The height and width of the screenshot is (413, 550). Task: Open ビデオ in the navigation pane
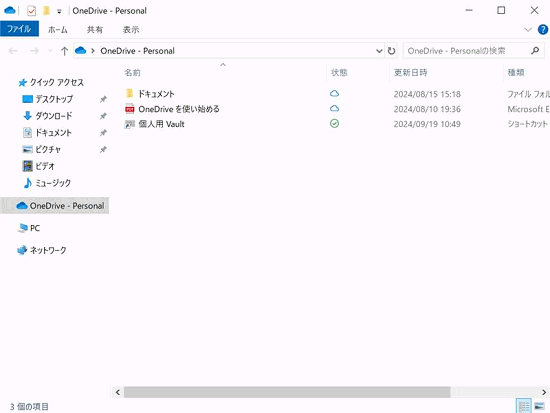45,166
